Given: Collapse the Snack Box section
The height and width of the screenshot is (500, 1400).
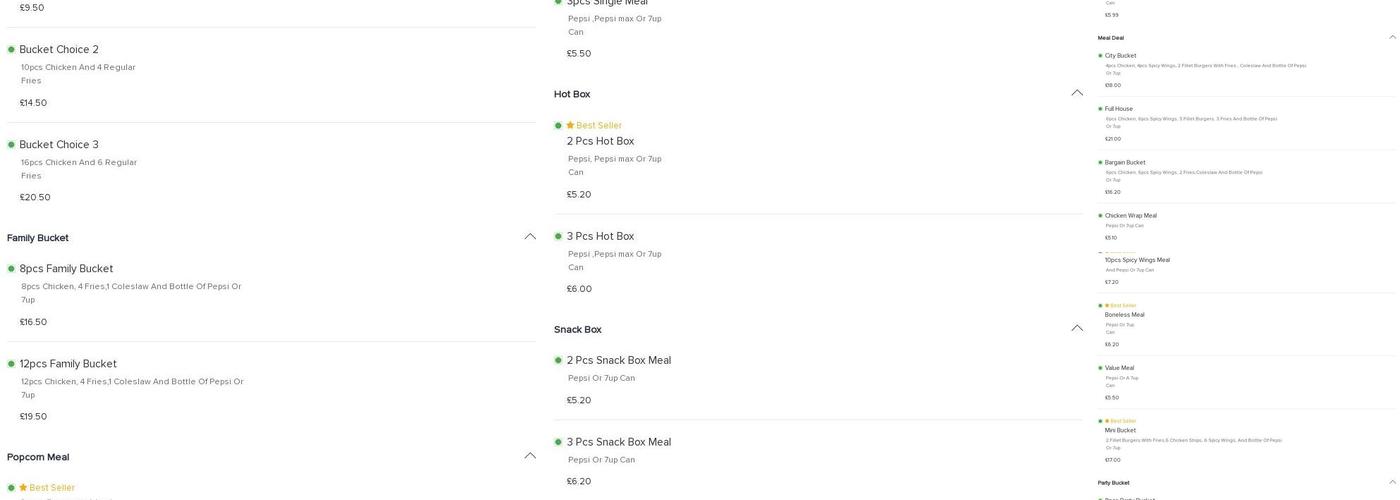Looking at the screenshot, I should [1077, 328].
